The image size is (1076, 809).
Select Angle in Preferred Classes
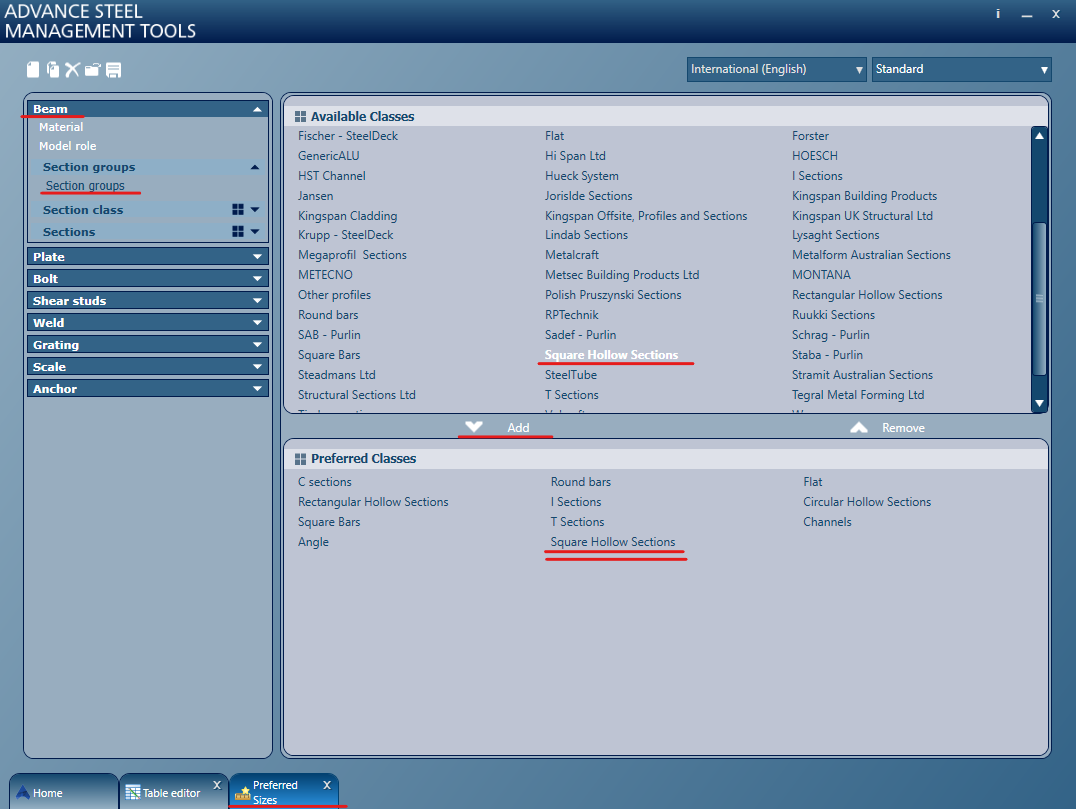pyautogui.click(x=313, y=541)
